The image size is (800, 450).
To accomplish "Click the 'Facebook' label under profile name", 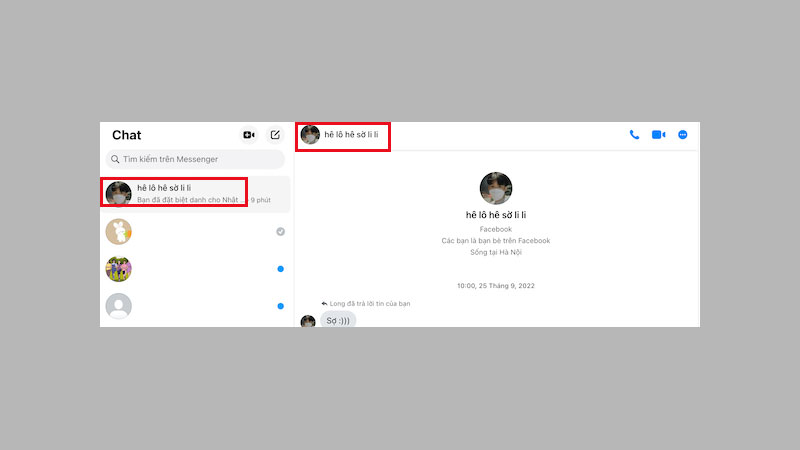I will click(x=496, y=229).
